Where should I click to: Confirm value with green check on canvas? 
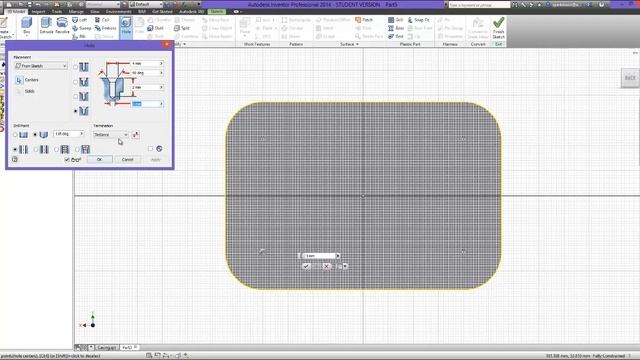pos(306,266)
